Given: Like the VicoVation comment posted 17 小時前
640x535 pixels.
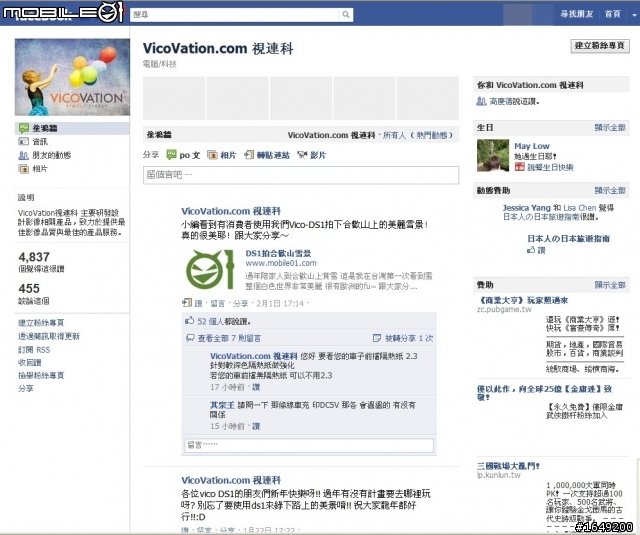Looking at the screenshot, I should coord(256,387).
